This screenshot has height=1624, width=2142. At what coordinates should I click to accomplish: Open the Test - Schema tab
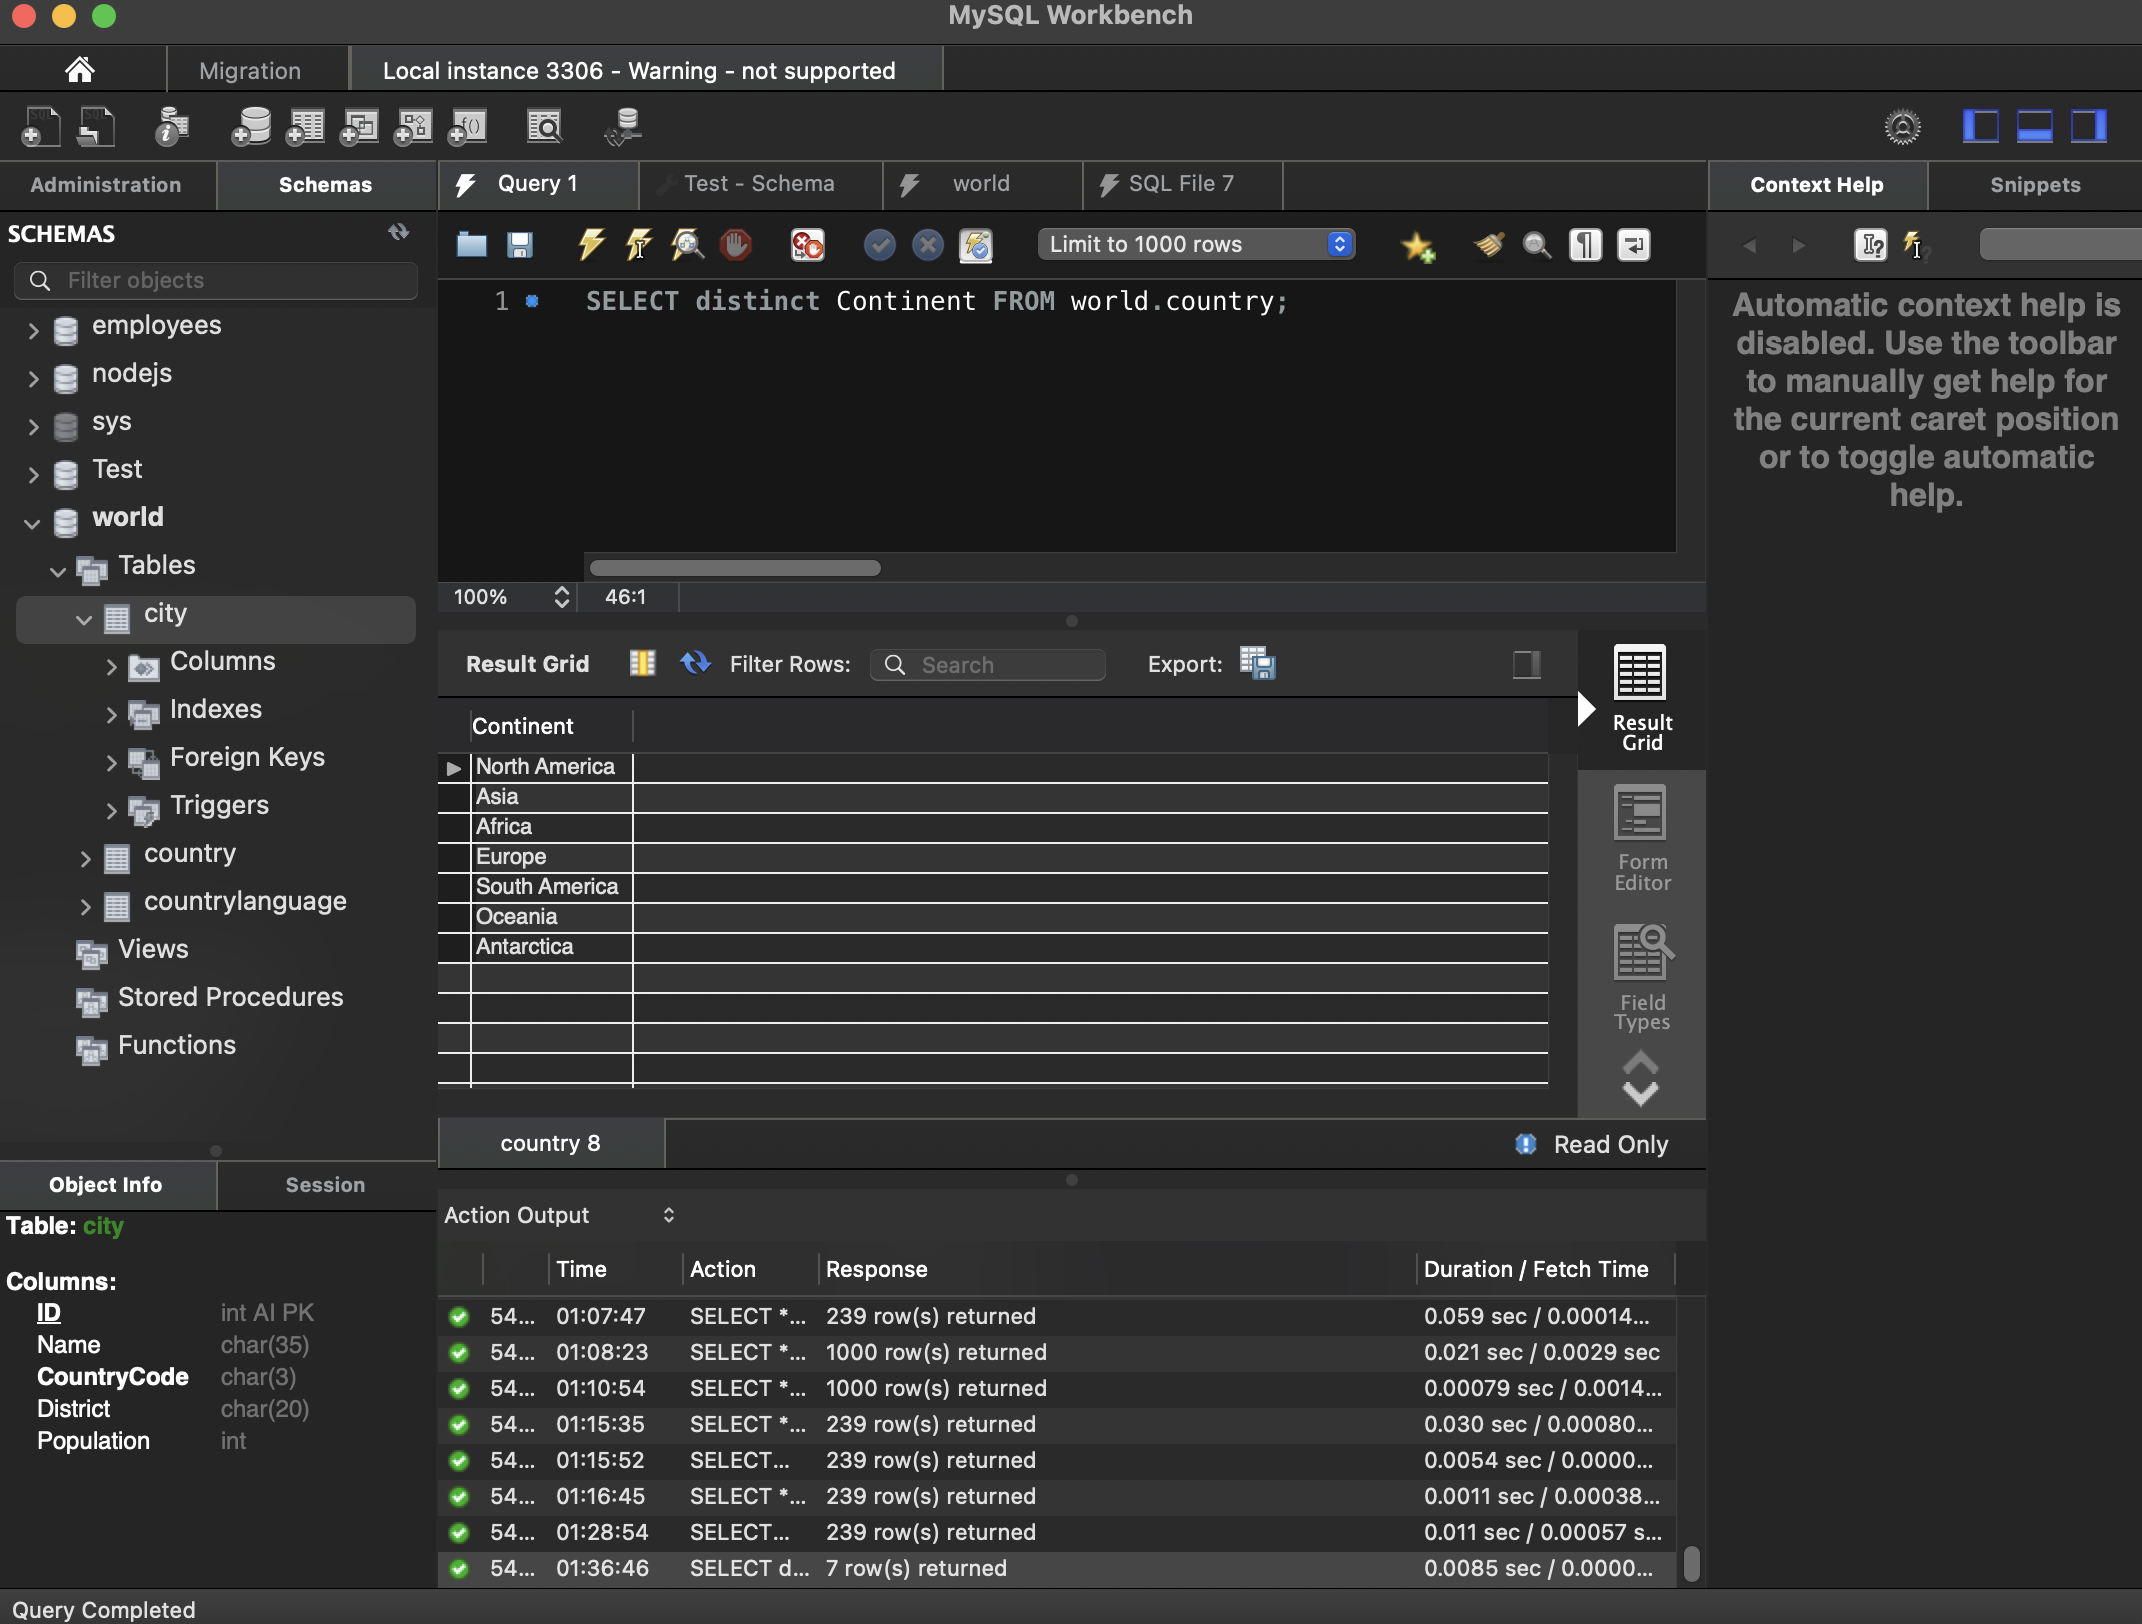[x=759, y=184]
